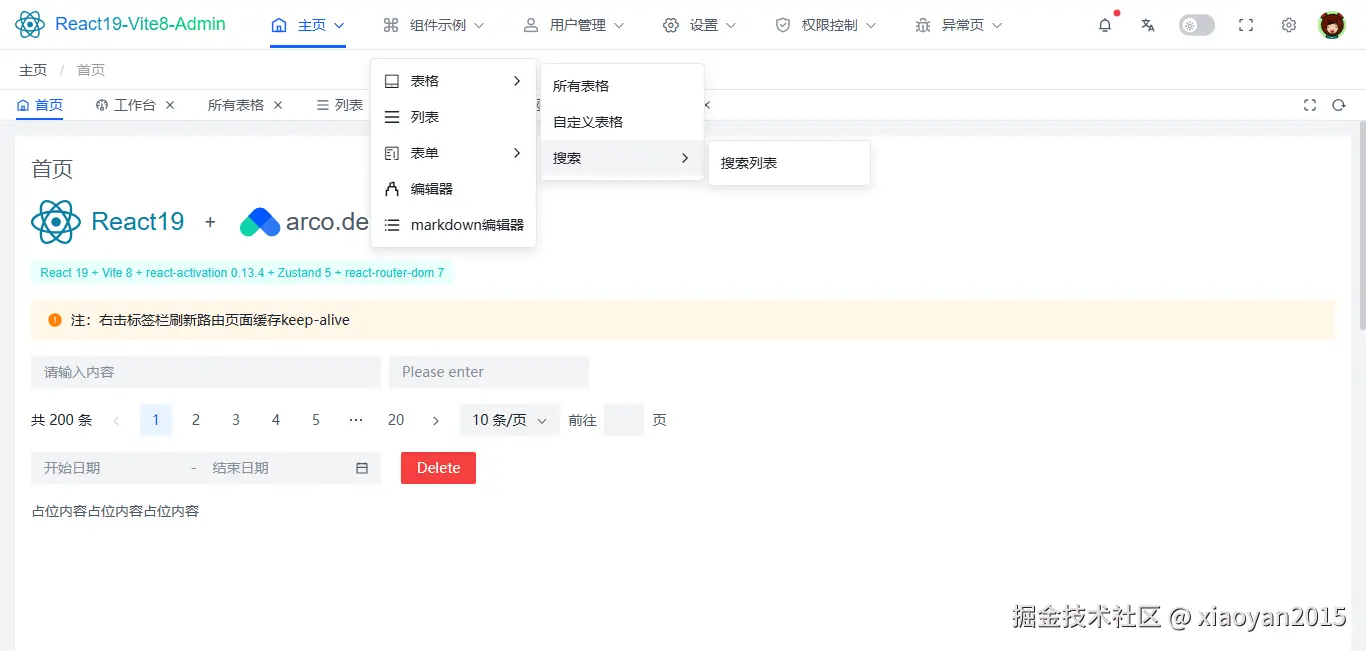1366x651 pixels.
Task: Go to page 5
Action: tap(316, 420)
